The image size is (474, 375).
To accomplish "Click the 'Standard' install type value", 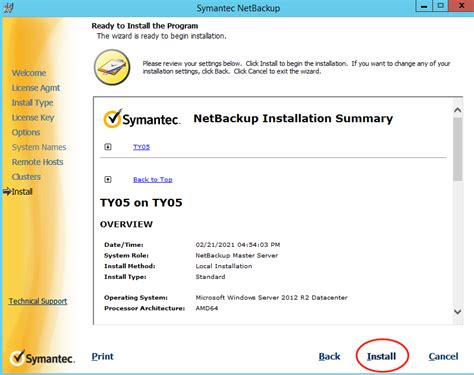I will point(210,277).
